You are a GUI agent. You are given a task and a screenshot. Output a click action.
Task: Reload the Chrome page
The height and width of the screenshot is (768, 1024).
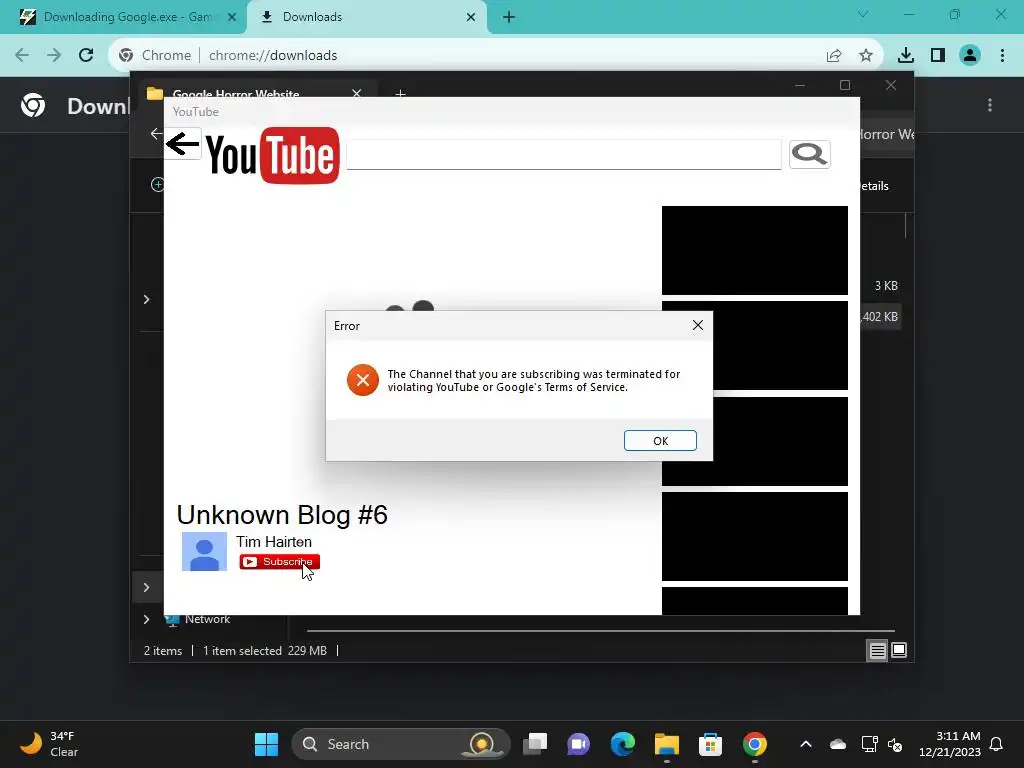coord(86,55)
